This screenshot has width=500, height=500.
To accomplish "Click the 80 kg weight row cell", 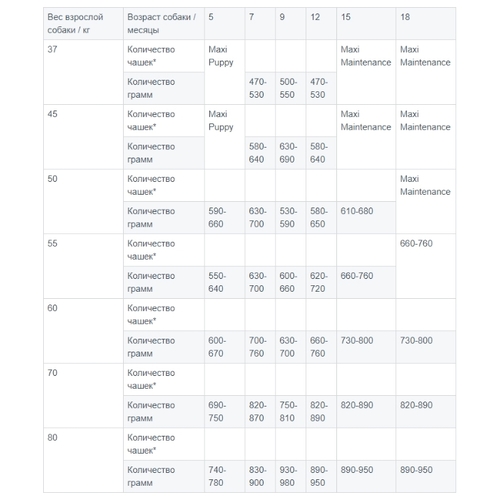I will pyautogui.click(x=83, y=460).
